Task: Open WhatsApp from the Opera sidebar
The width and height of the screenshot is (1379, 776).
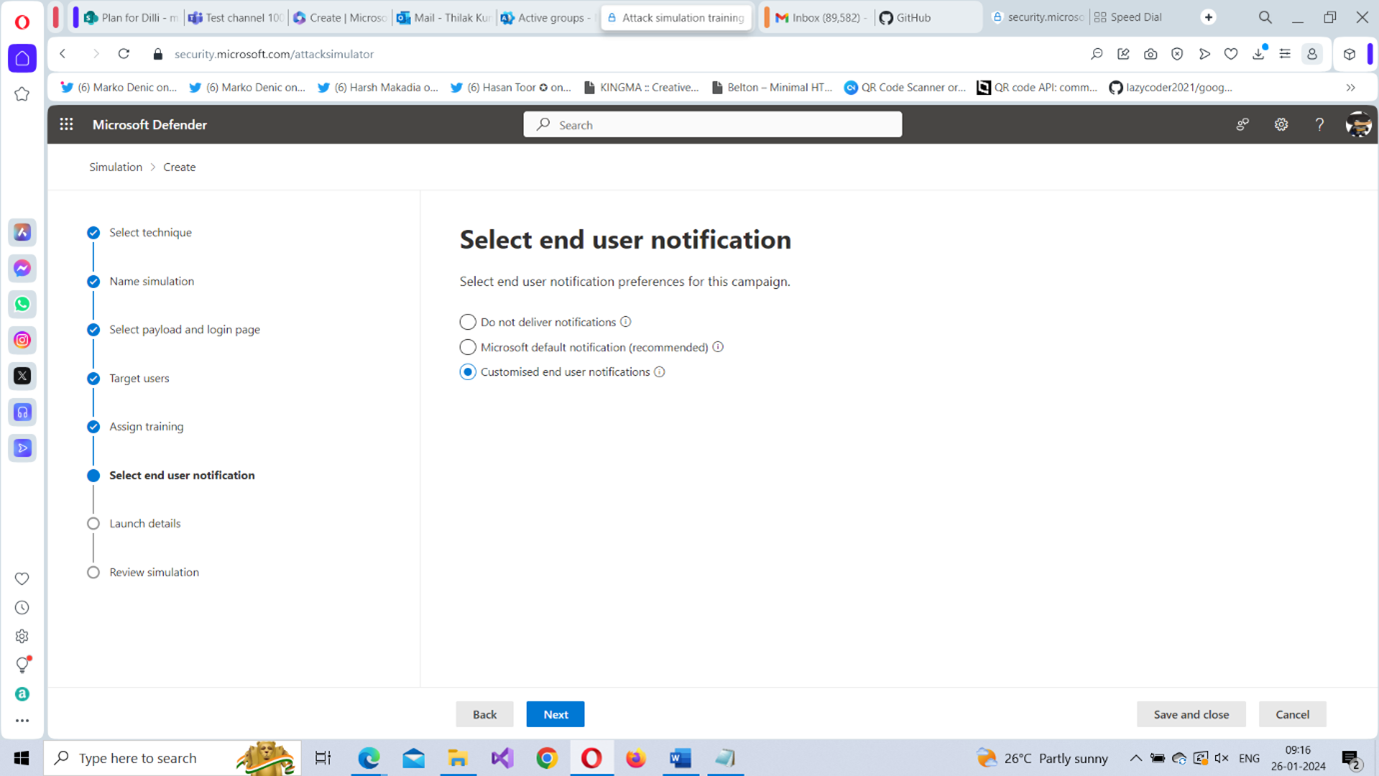Action: pos(22,304)
